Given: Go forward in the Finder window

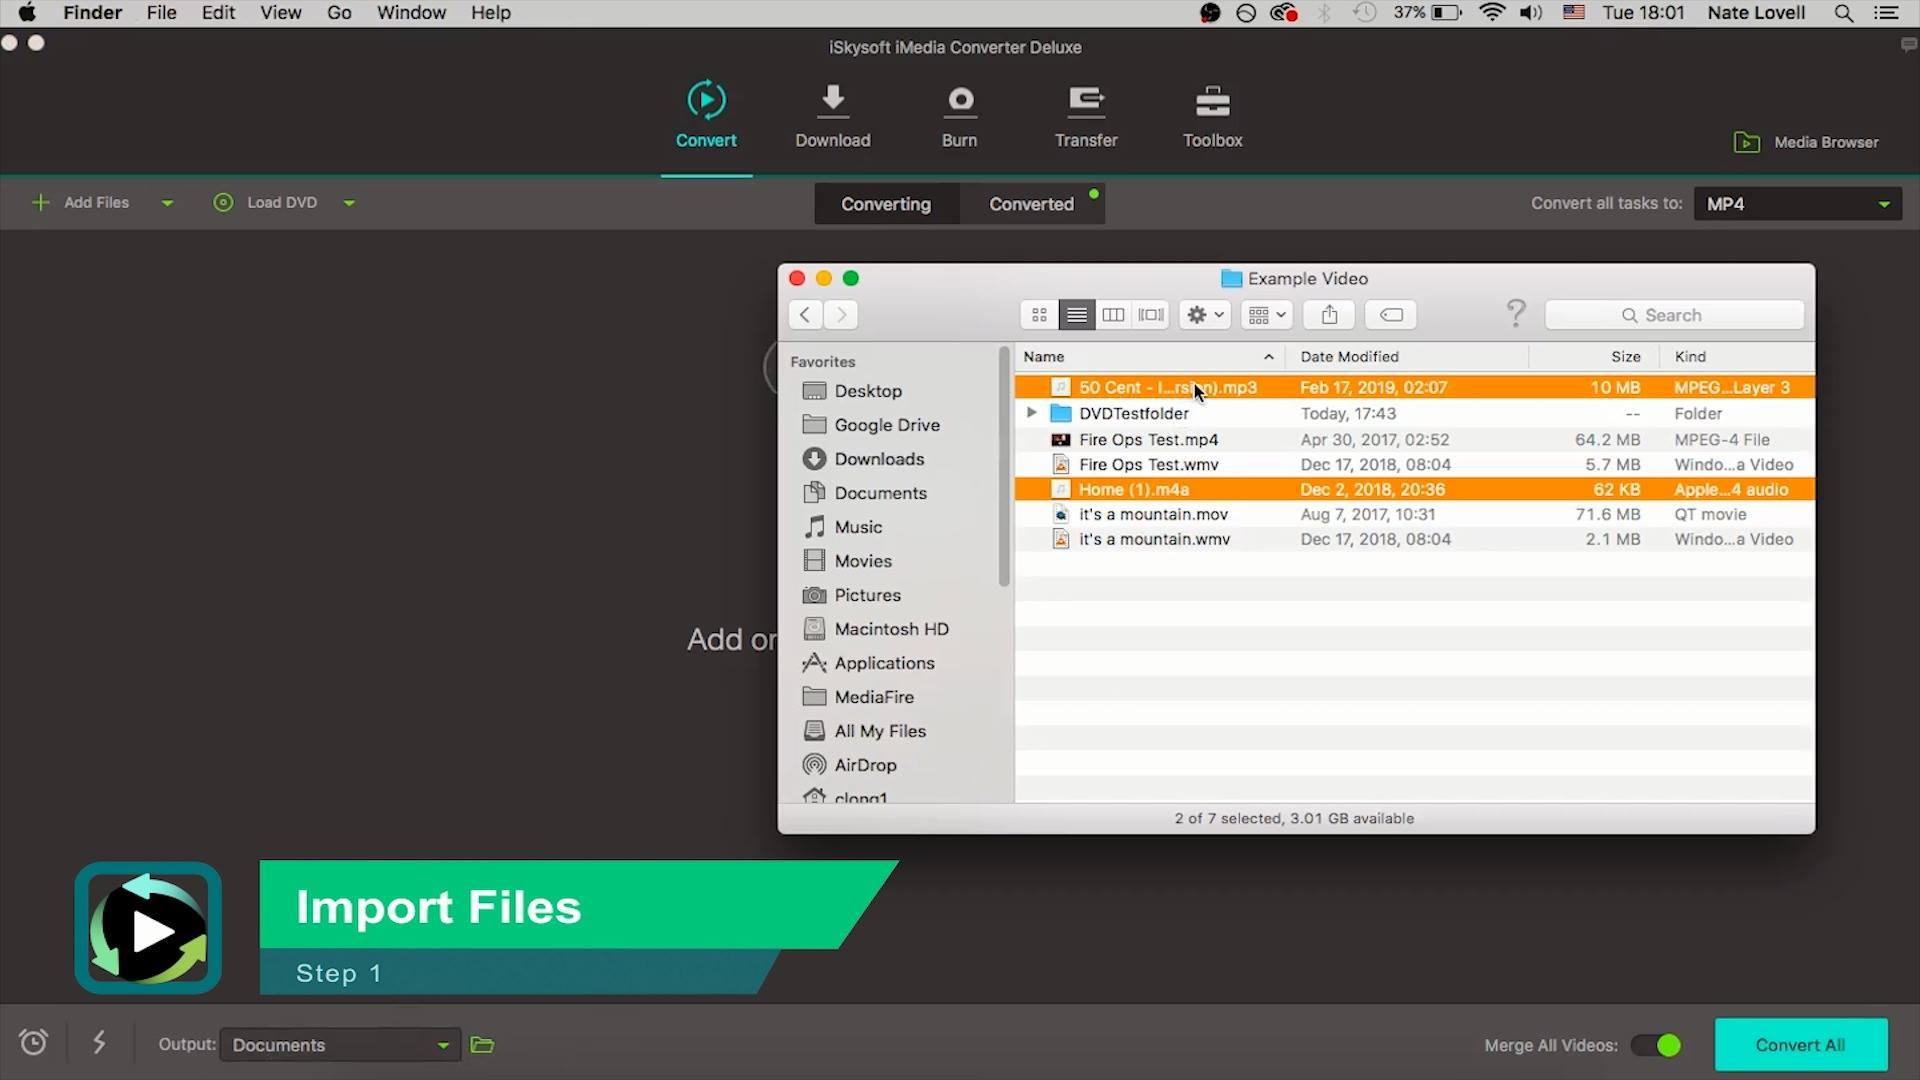Looking at the screenshot, I should tap(841, 315).
